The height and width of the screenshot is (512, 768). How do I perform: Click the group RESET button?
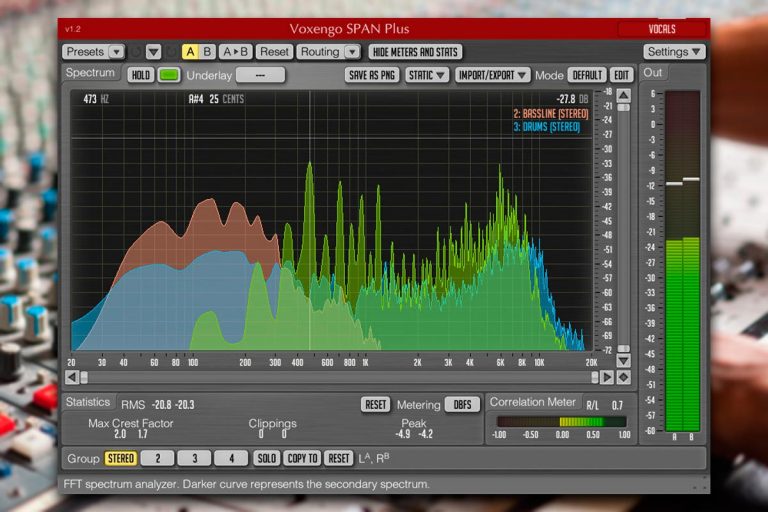338,459
